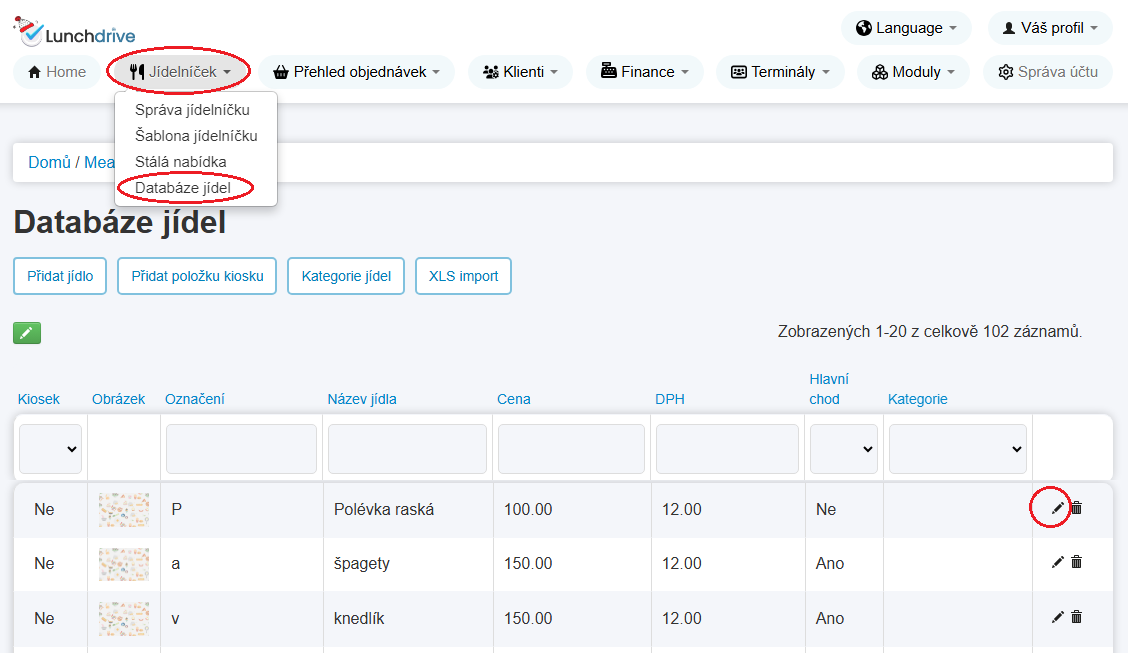Click the trash icon for knedlík row
The width and height of the screenshot is (1128, 653).
coord(1076,616)
